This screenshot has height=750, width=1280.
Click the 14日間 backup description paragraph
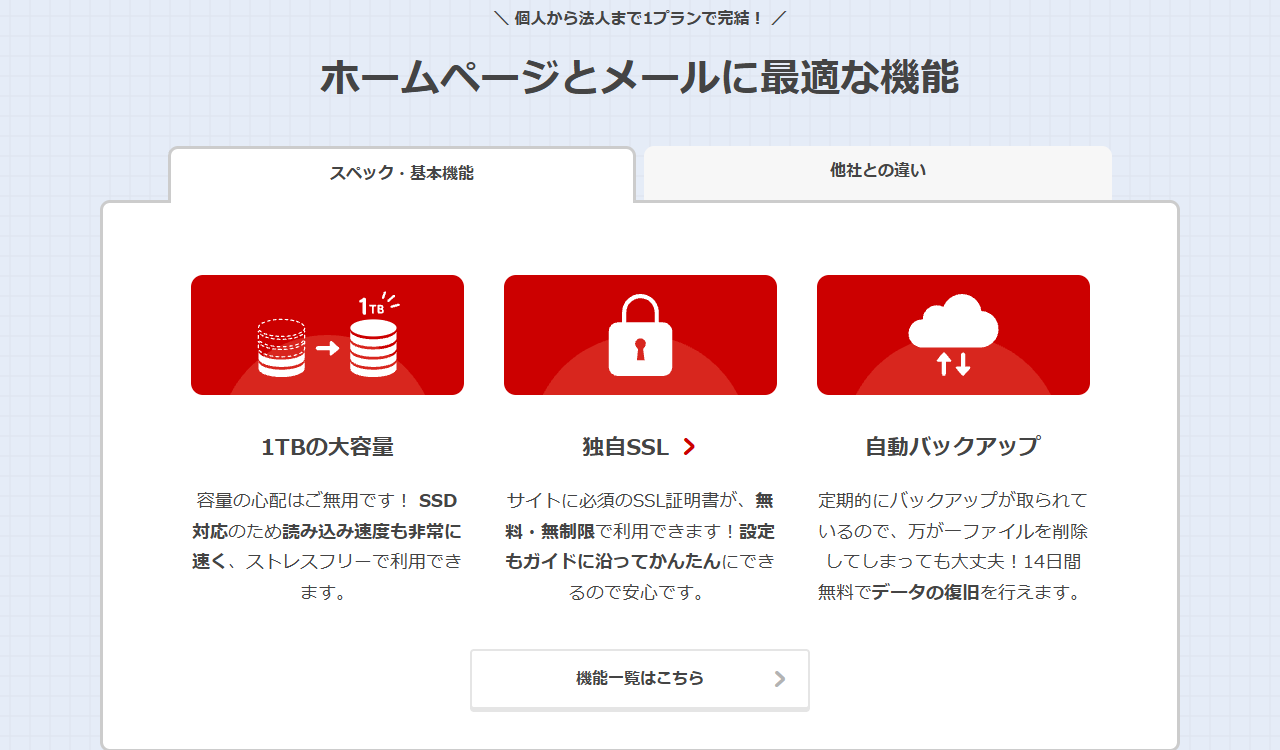[952, 546]
